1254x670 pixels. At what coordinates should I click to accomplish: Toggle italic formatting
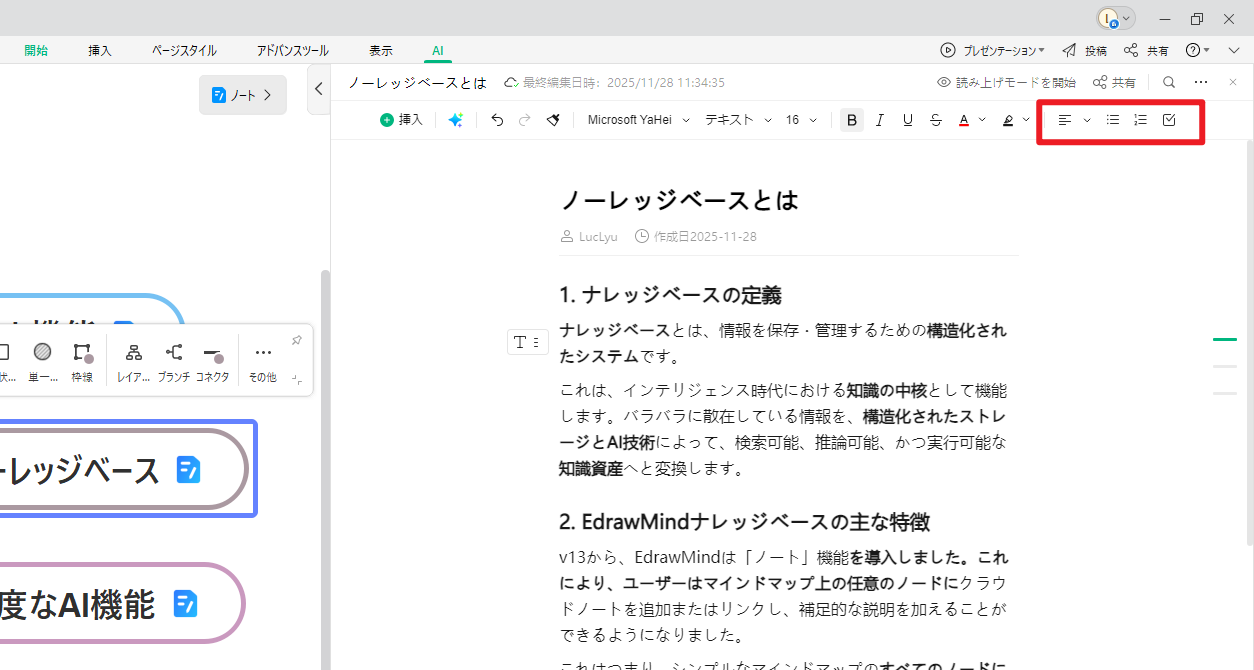879,119
